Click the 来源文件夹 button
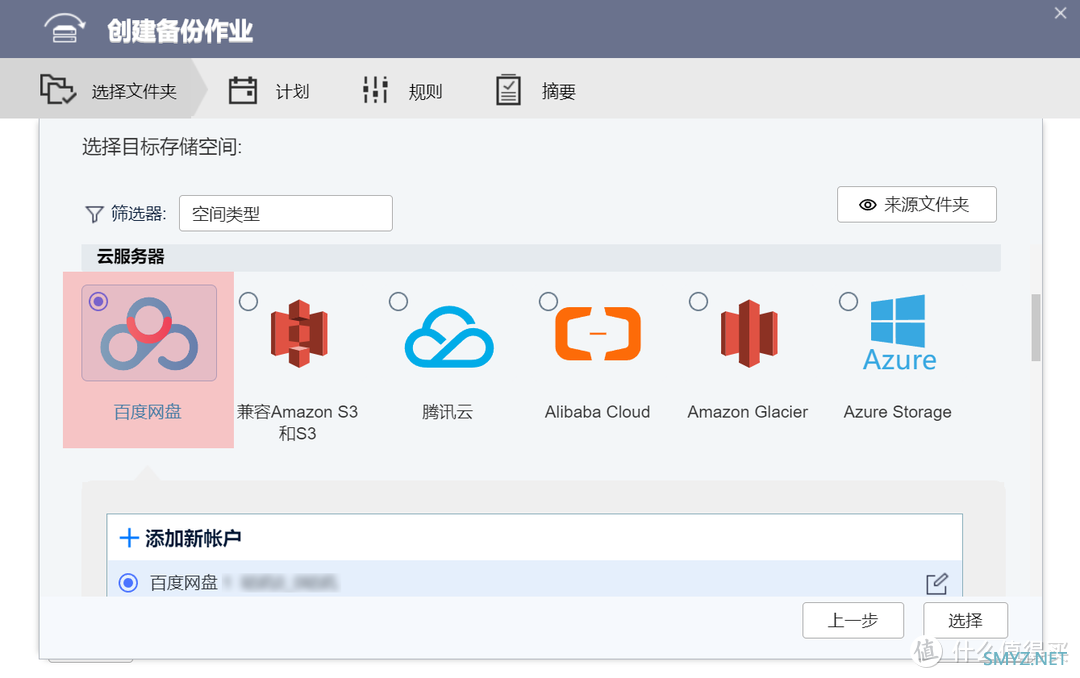This screenshot has height=678, width=1080. point(916,205)
